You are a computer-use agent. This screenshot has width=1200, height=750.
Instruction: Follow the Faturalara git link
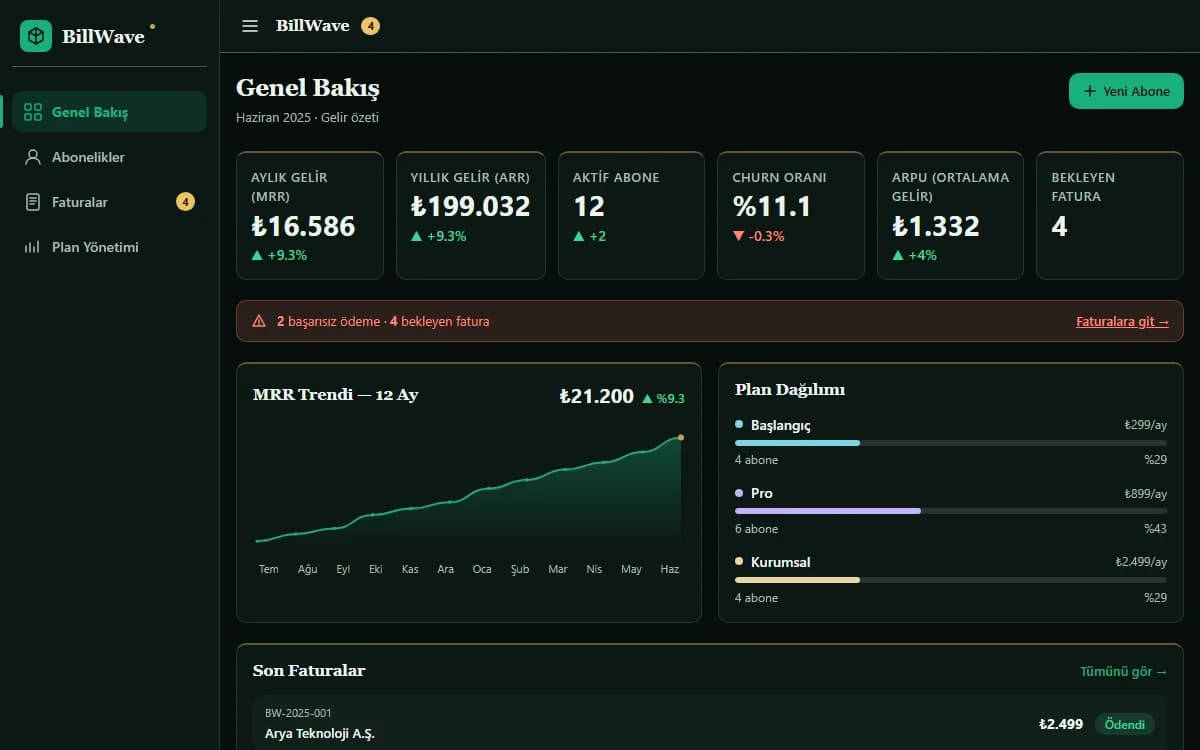click(x=1122, y=322)
